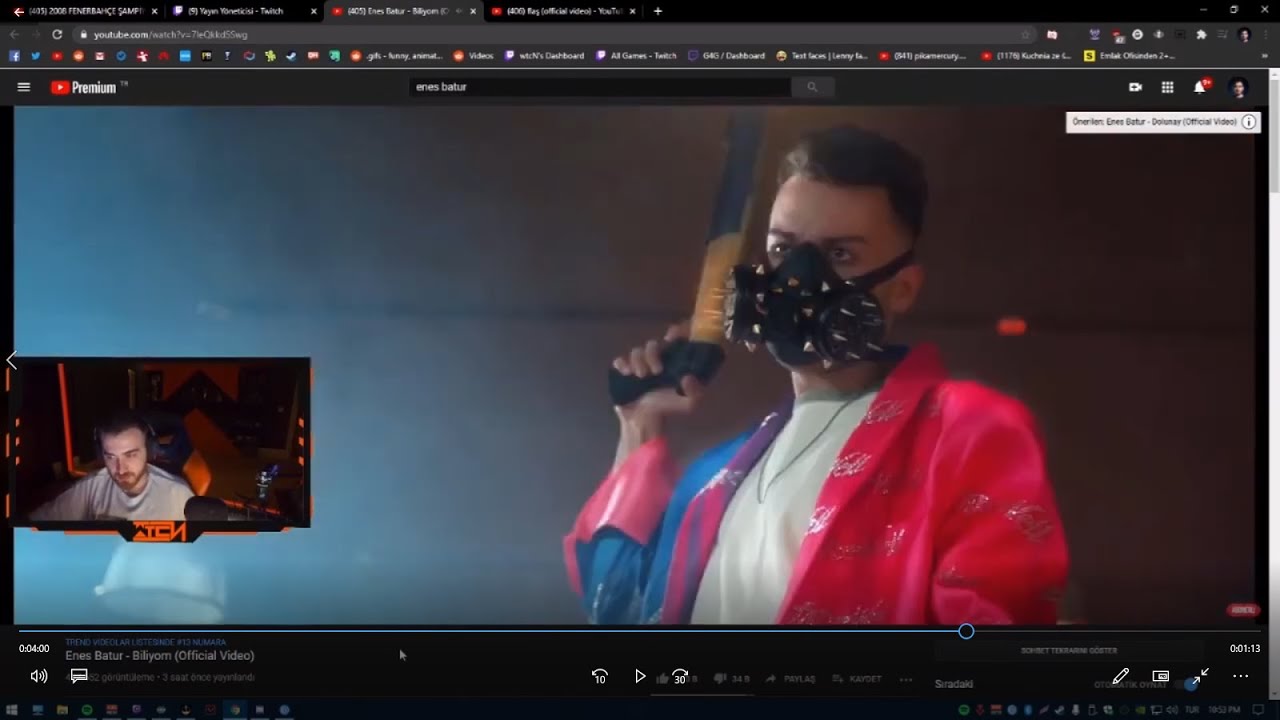The image size is (1280, 720).
Task: Open the Emlak Ofisinden bookmark
Action: point(1130,56)
